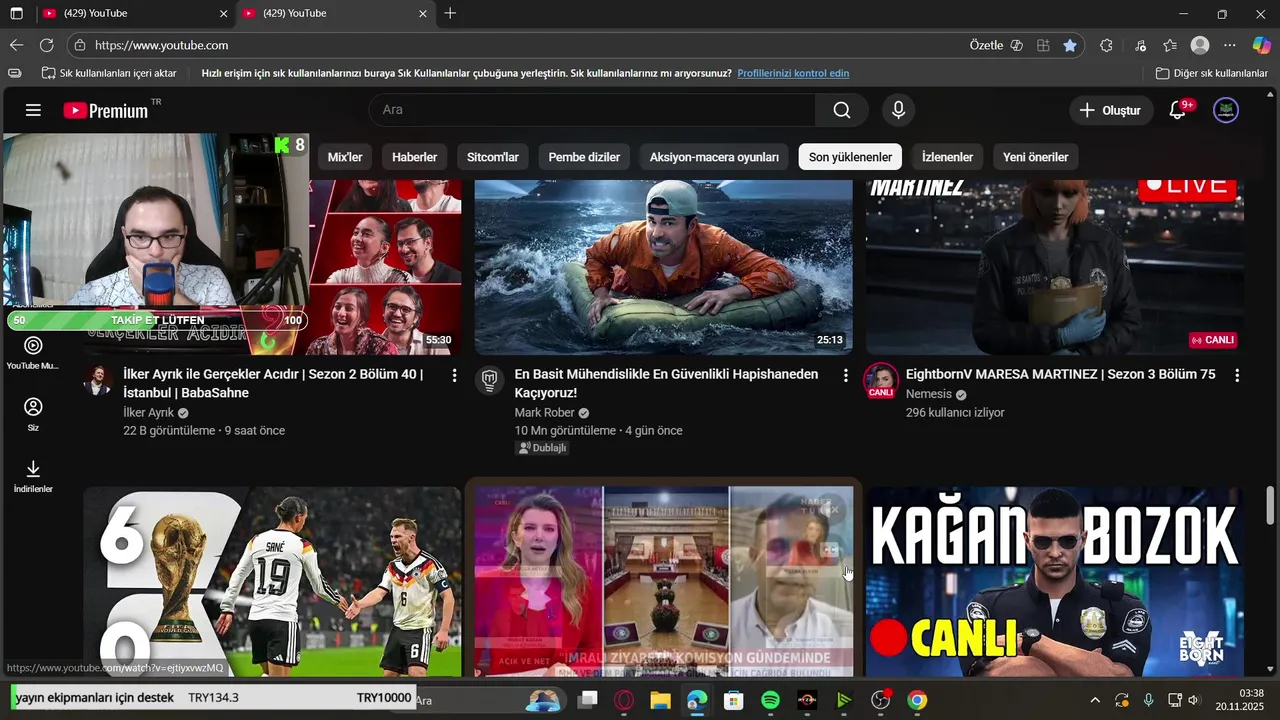The height and width of the screenshot is (720, 1280).
Task: Select the İzlenenler chip
Action: 947,157
